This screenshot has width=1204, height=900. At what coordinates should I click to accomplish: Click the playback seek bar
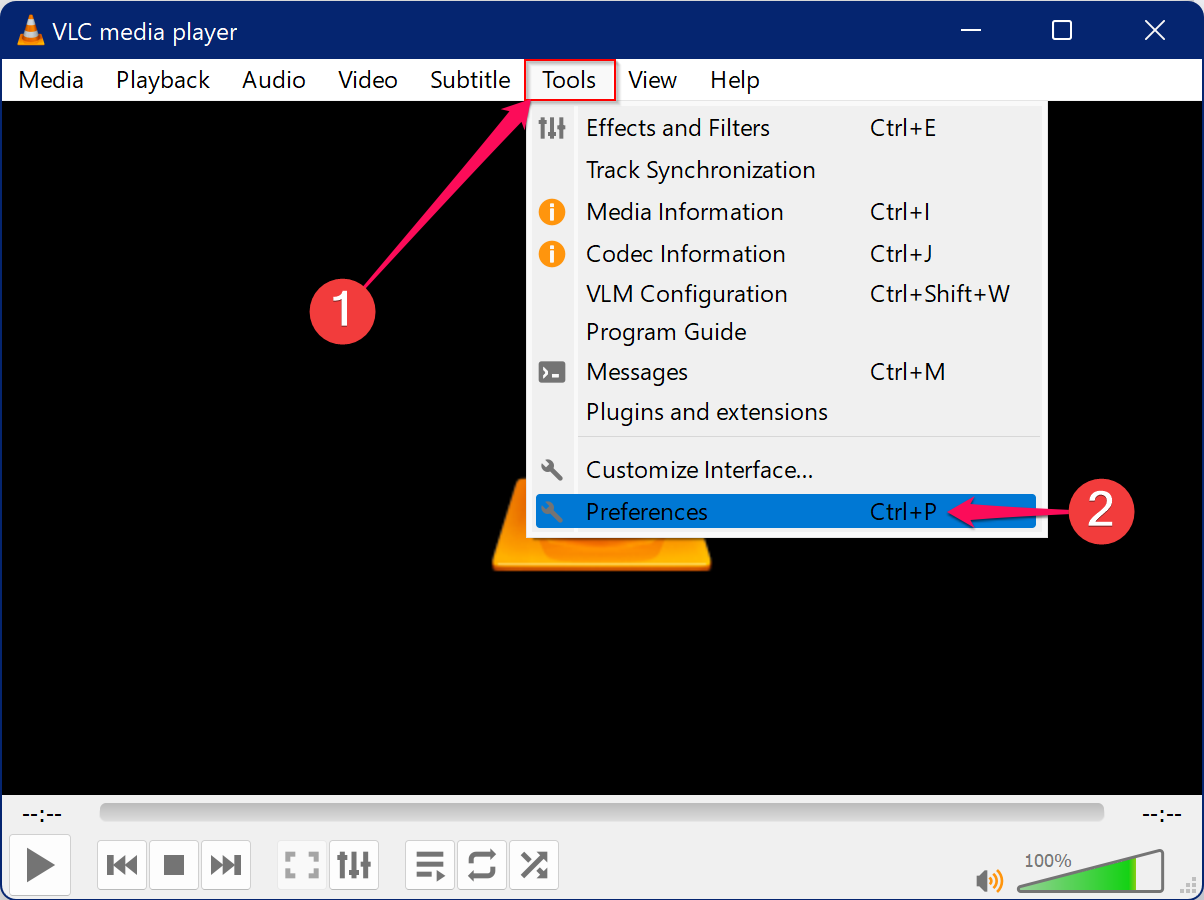coord(602,812)
